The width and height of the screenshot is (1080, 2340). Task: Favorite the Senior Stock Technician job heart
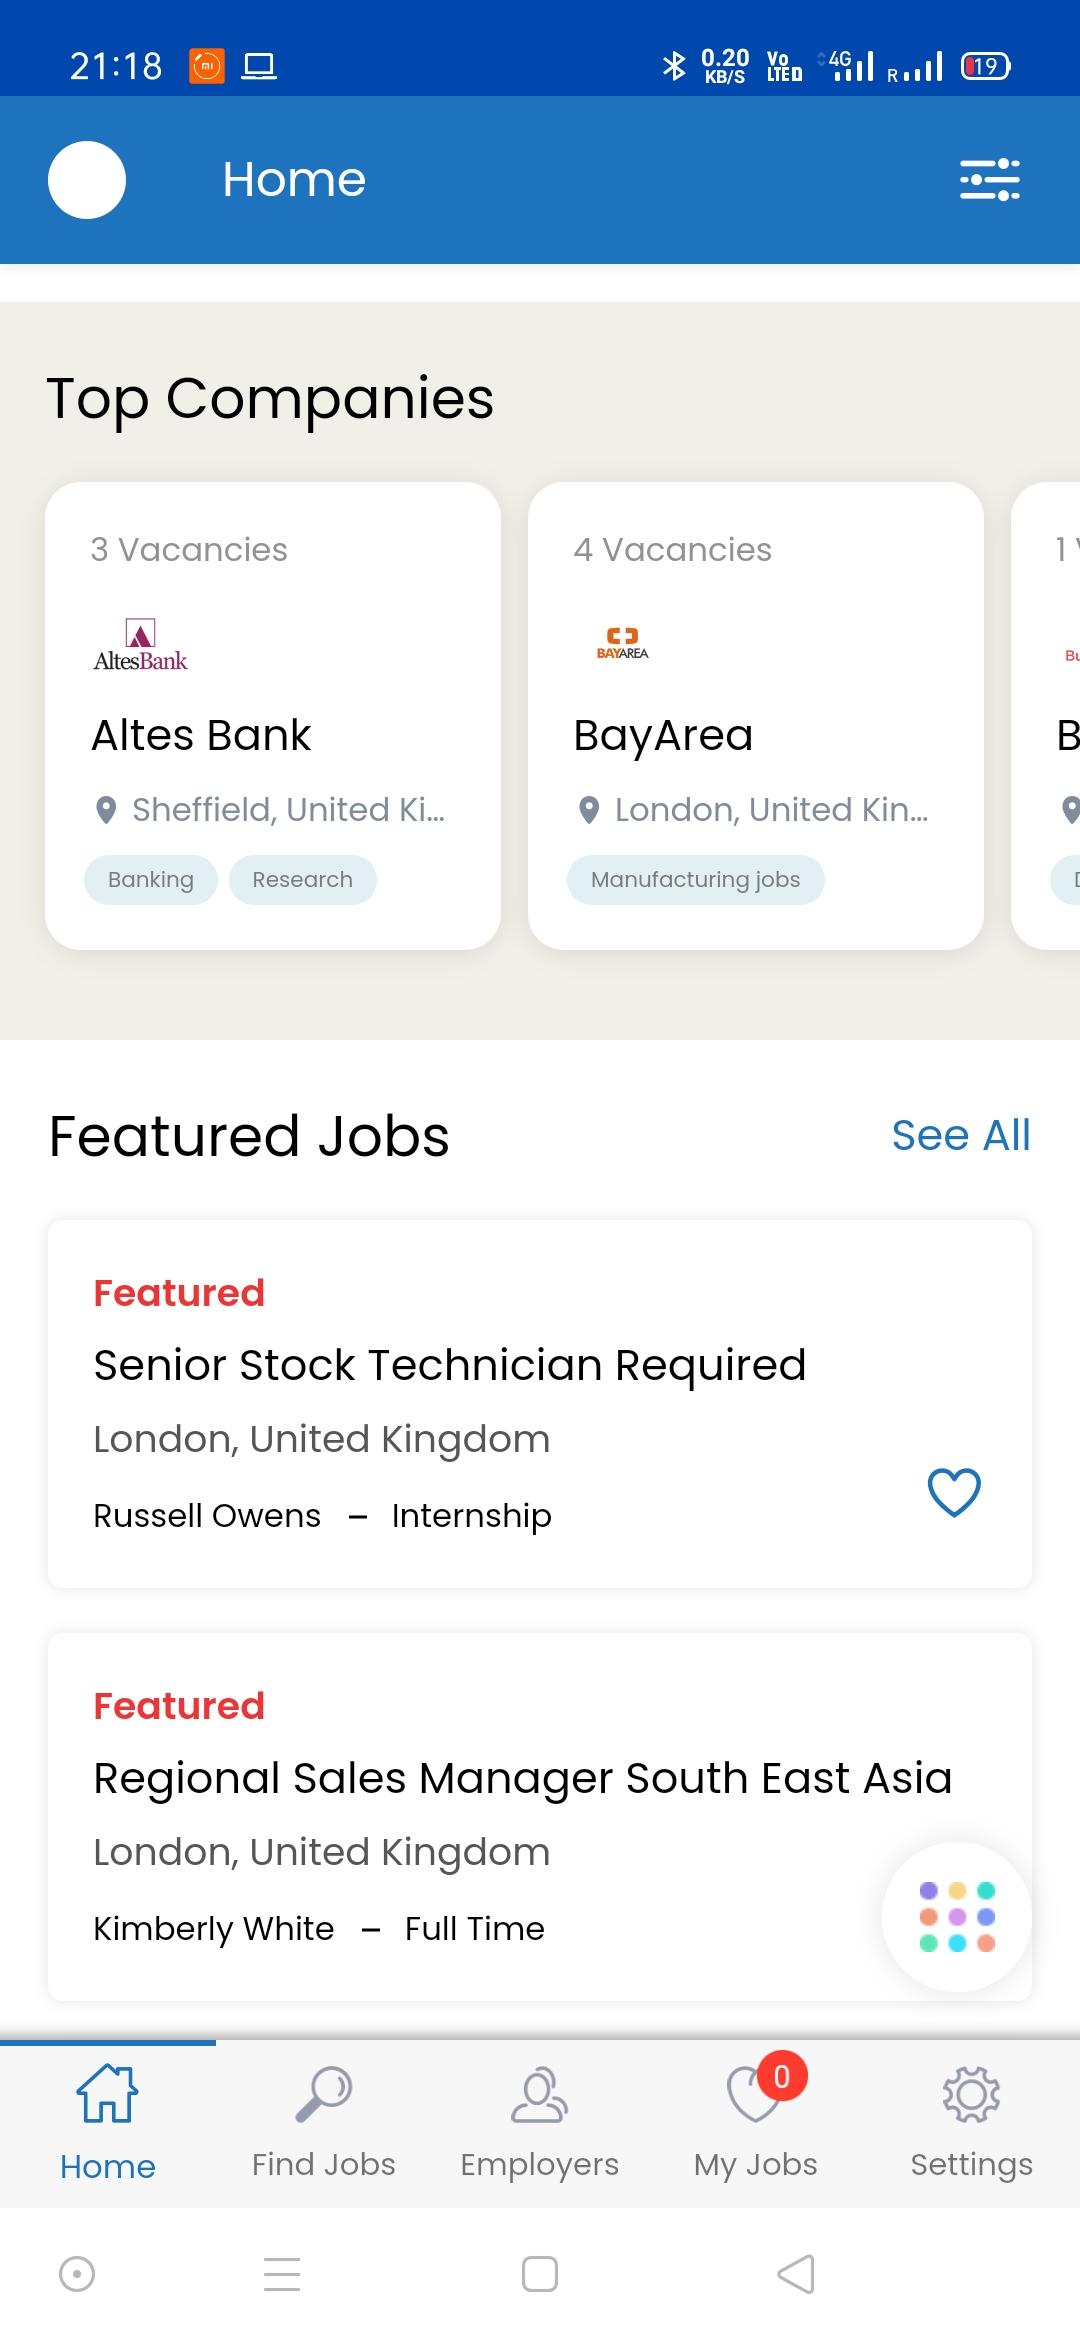[x=954, y=1492]
